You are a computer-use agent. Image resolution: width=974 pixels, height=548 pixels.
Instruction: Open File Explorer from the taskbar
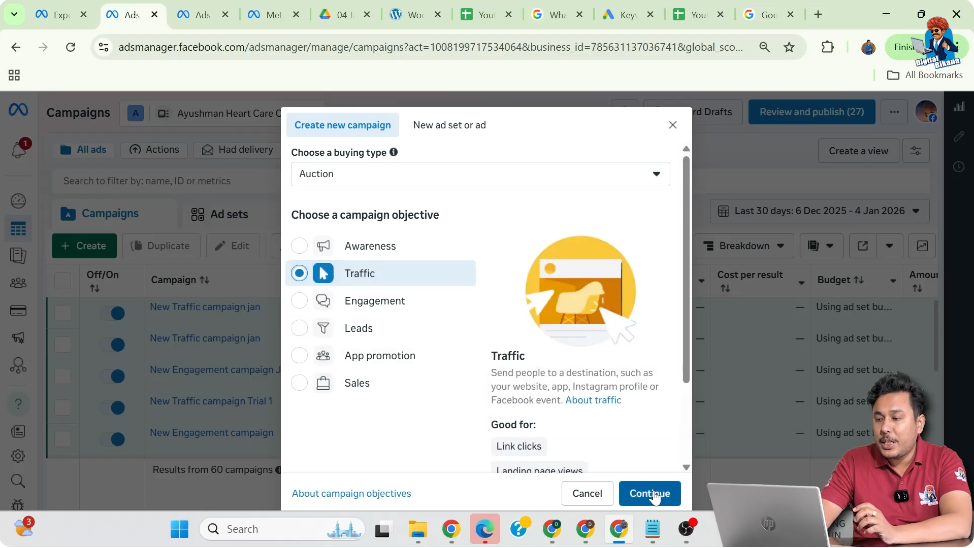click(x=417, y=529)
